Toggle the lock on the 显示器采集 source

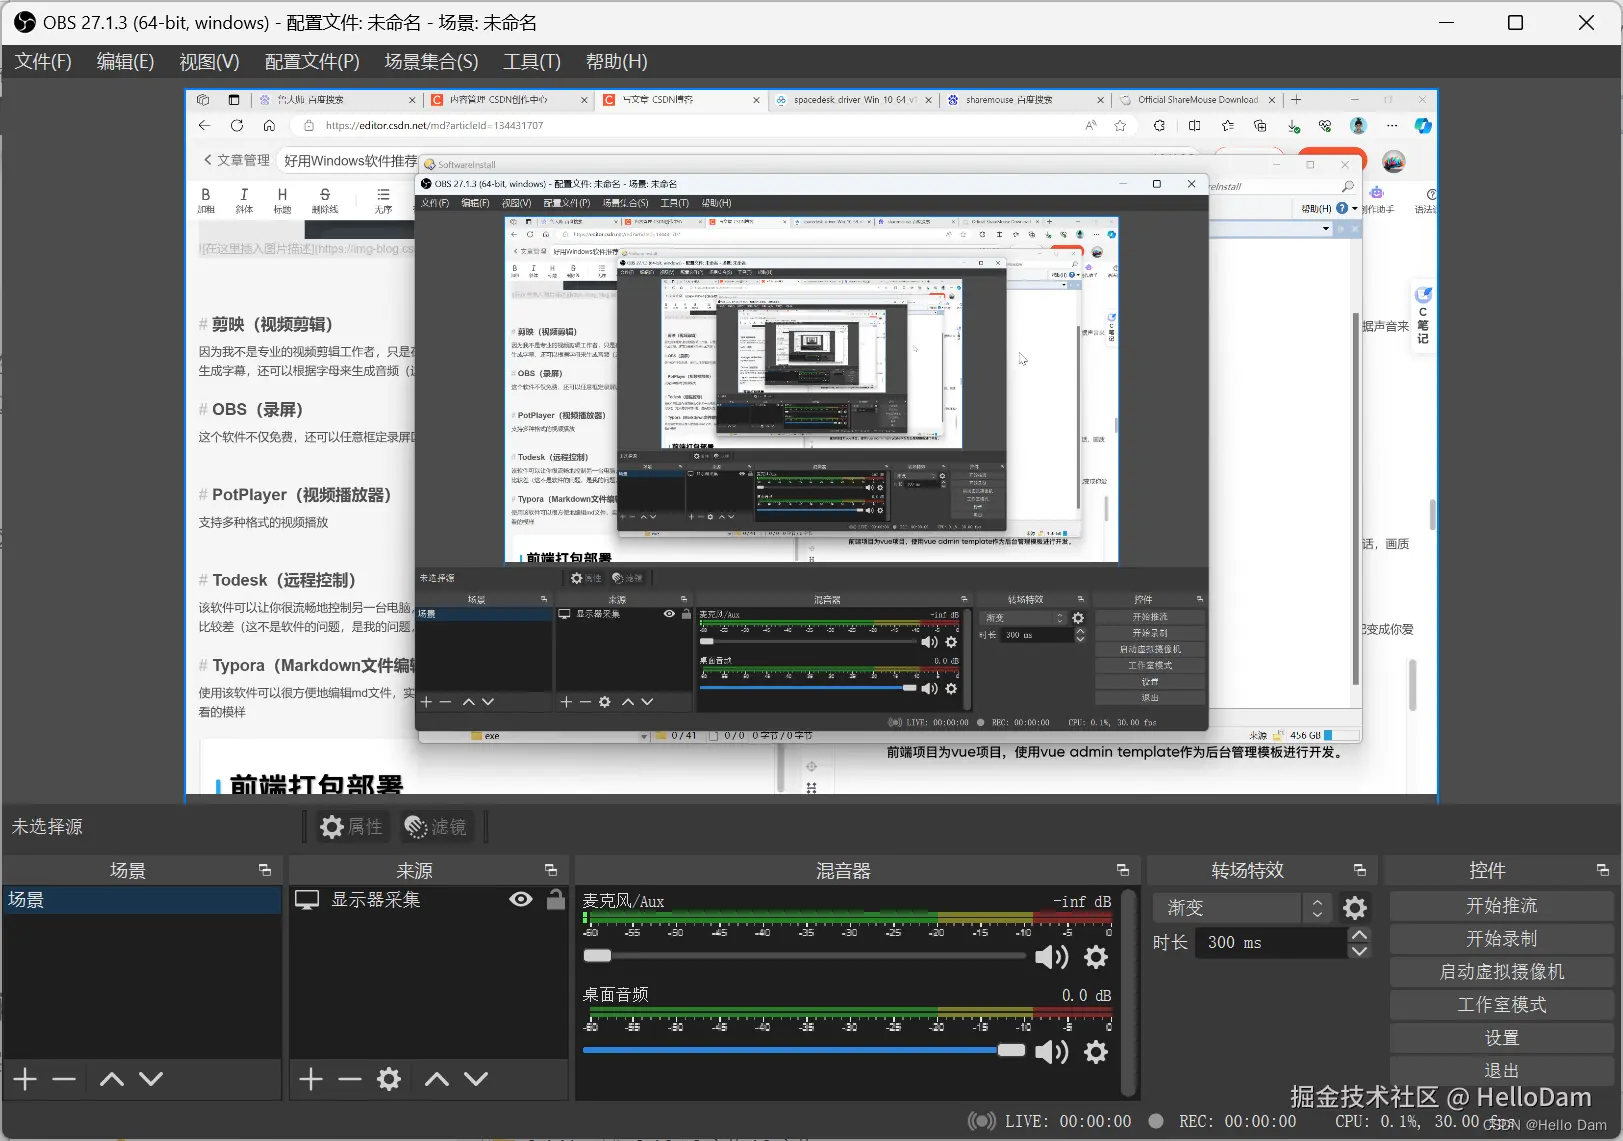pos(556,899)
